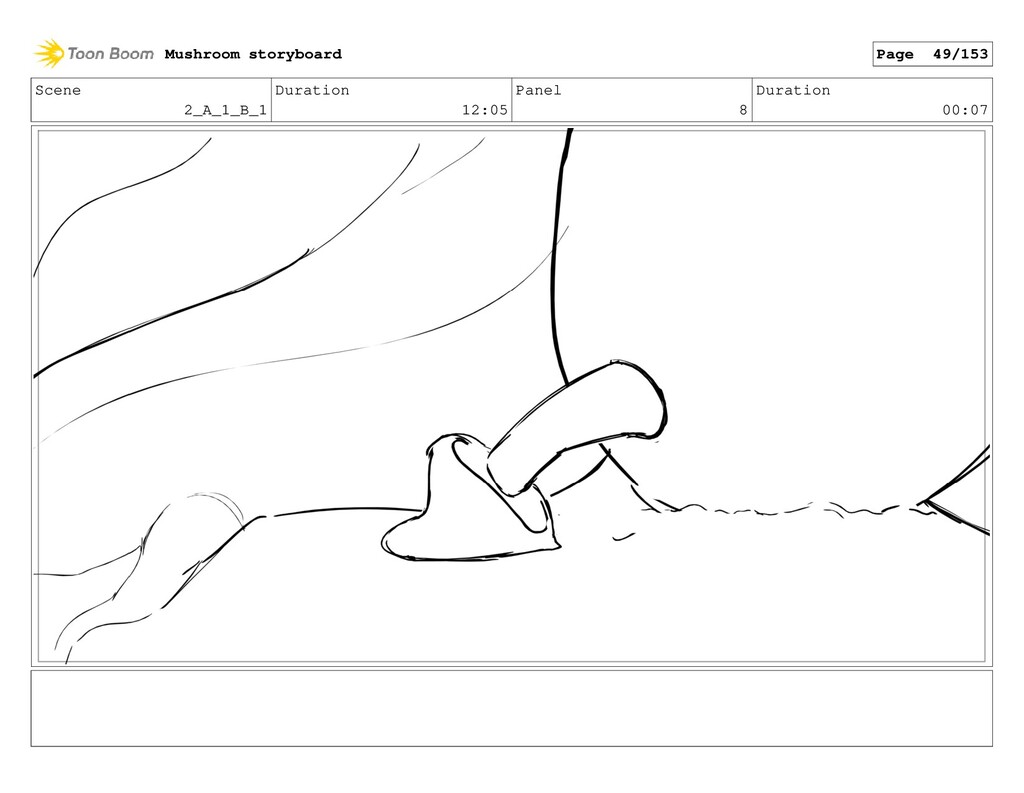The image size is (1024, 793).
Task: Select the Mushroom storyboard title text
Action: coord(253,54)
